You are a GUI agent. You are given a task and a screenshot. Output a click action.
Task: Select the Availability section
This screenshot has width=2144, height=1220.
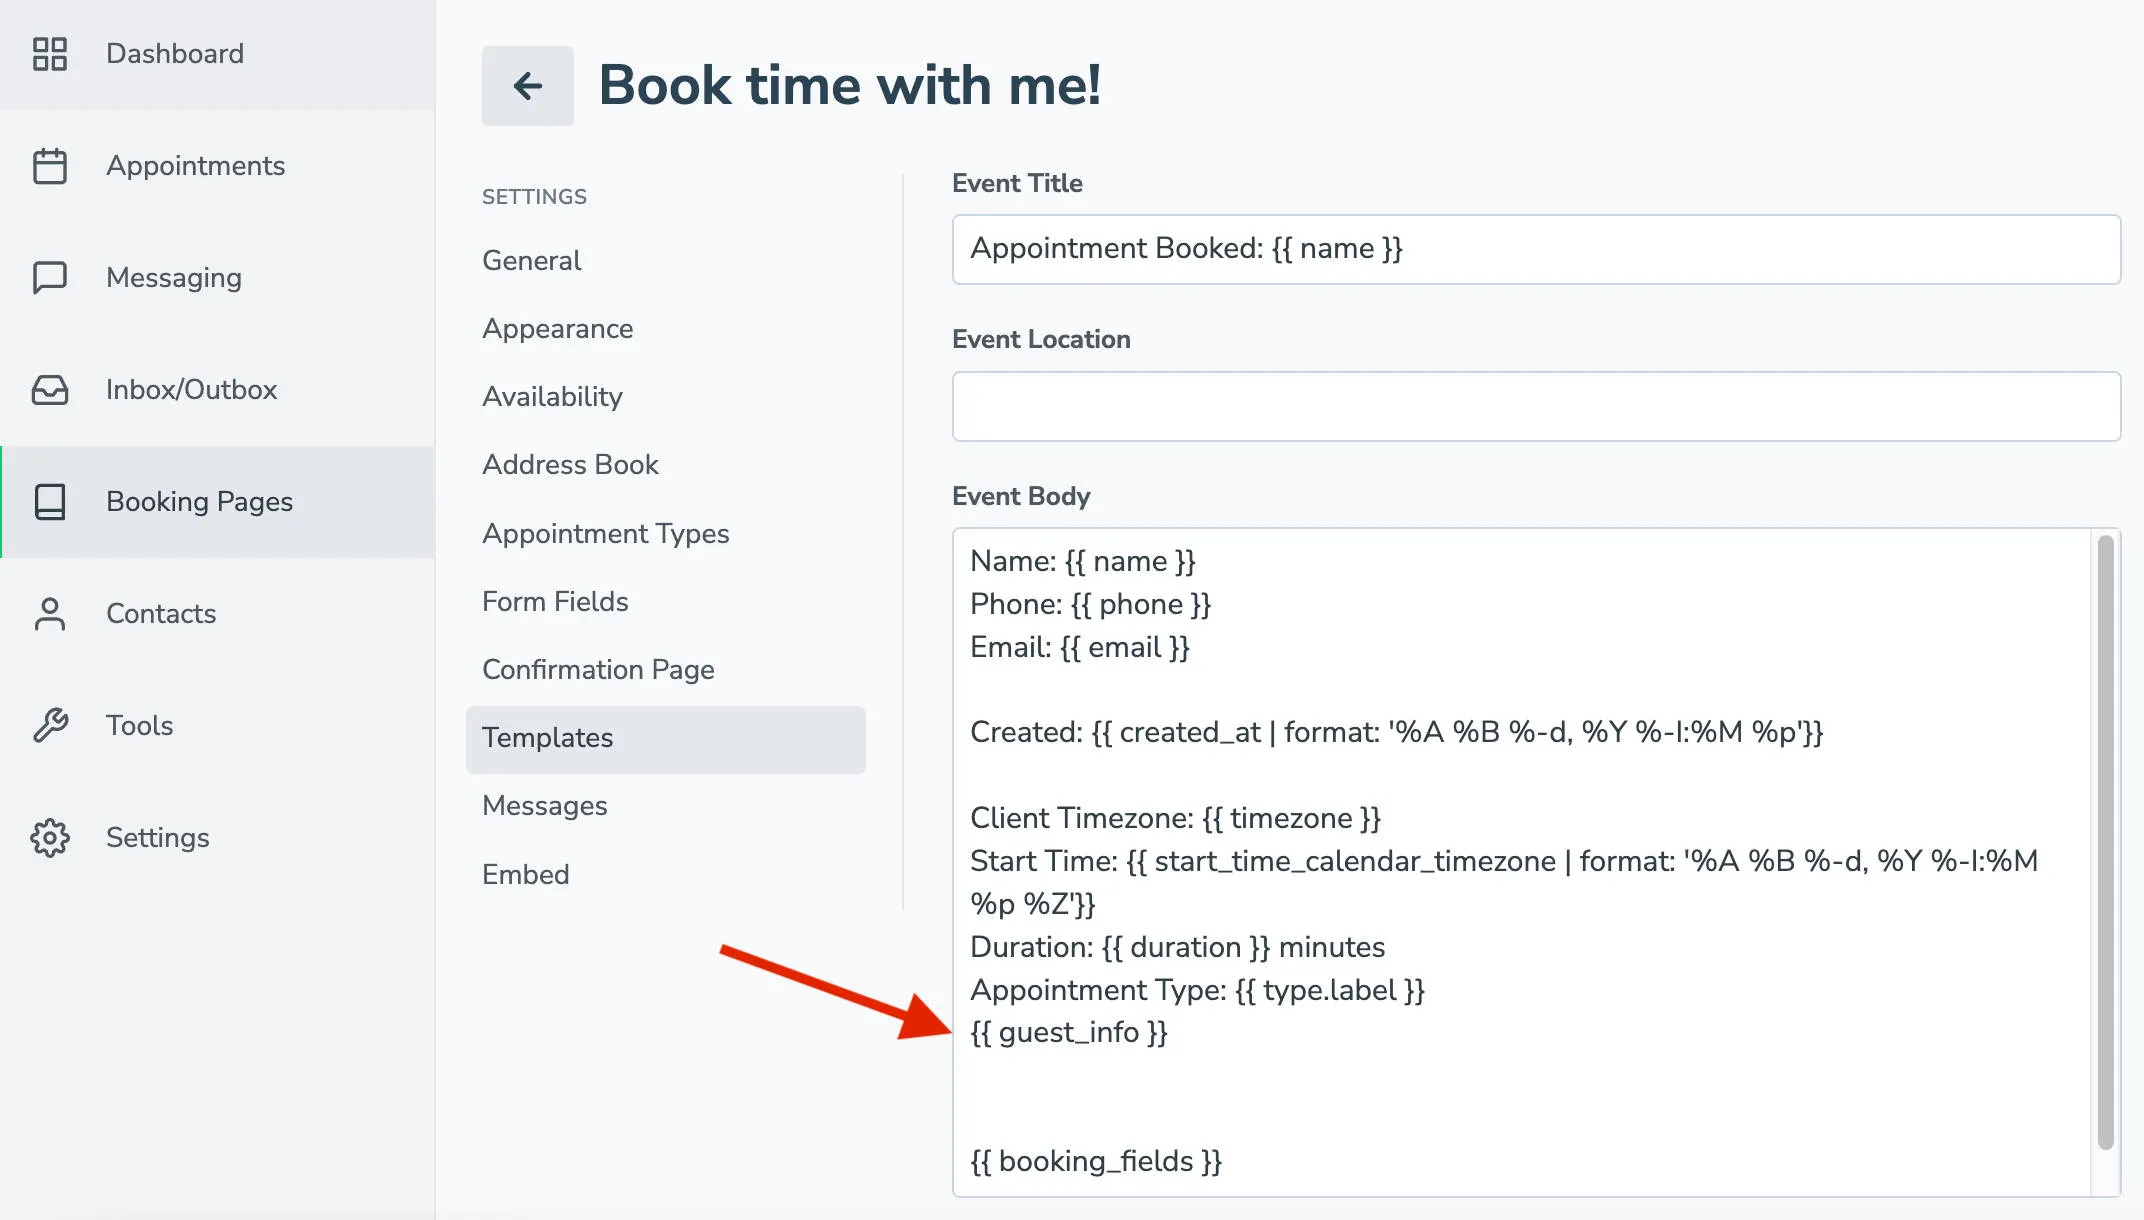[x=551, y=396]
